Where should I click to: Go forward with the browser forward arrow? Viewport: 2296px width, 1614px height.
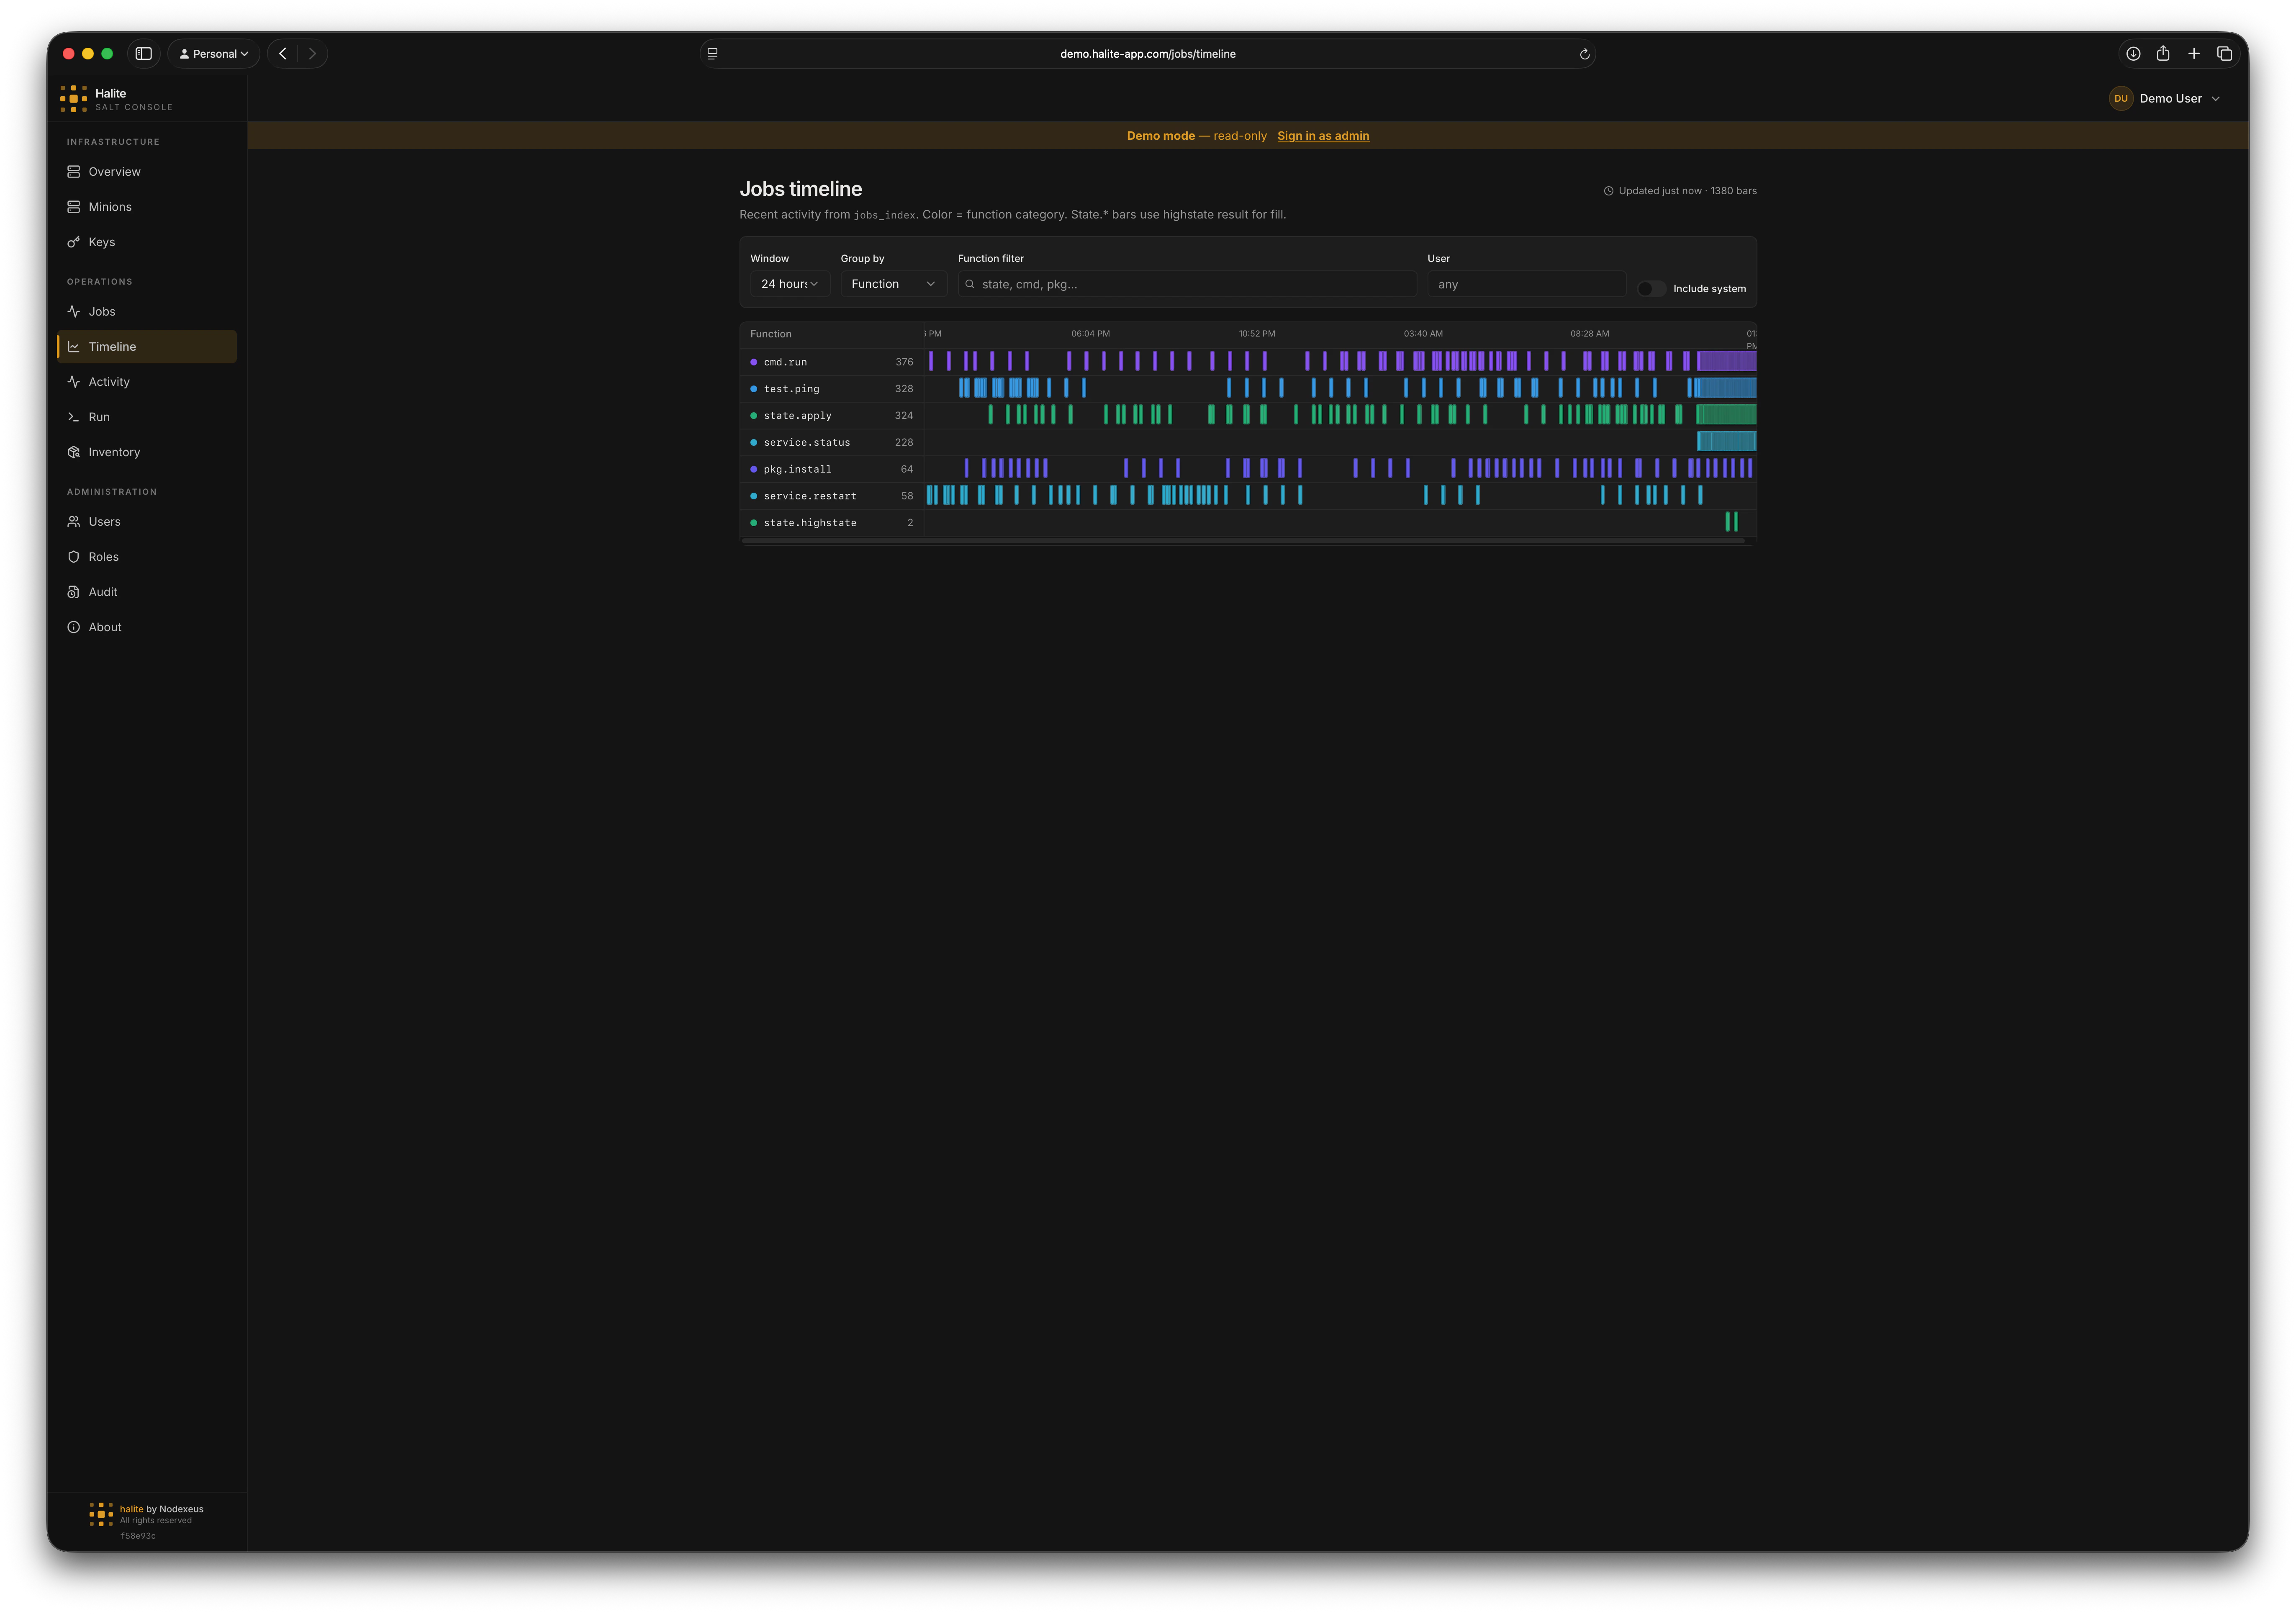click(312, 54)
